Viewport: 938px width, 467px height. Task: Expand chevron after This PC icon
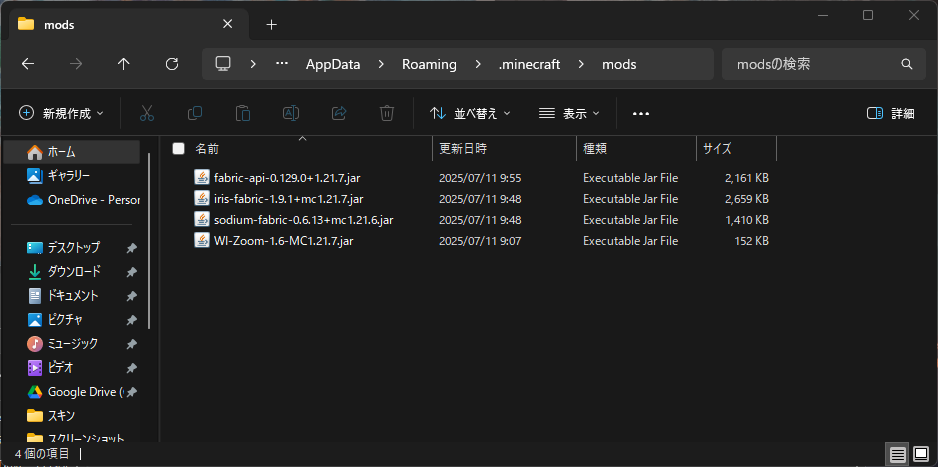tap(253, 64)
